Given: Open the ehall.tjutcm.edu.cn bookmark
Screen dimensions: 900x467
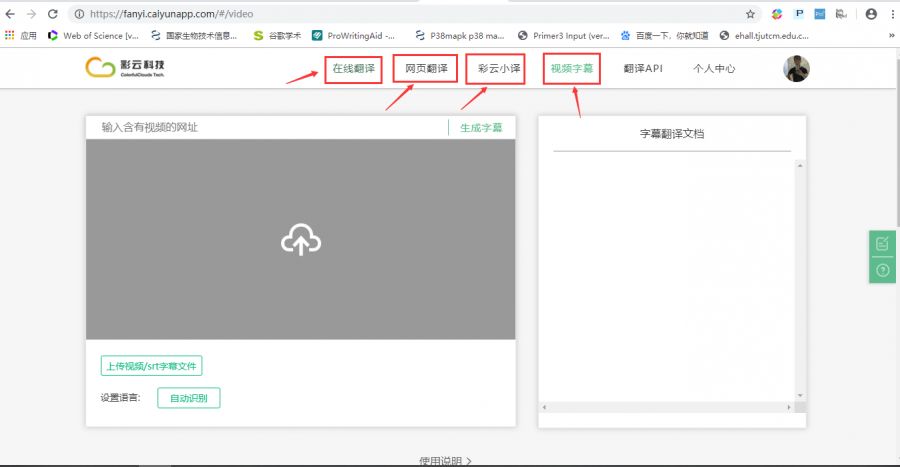Looking at the screenshot, I should click(x=764, y=36).
